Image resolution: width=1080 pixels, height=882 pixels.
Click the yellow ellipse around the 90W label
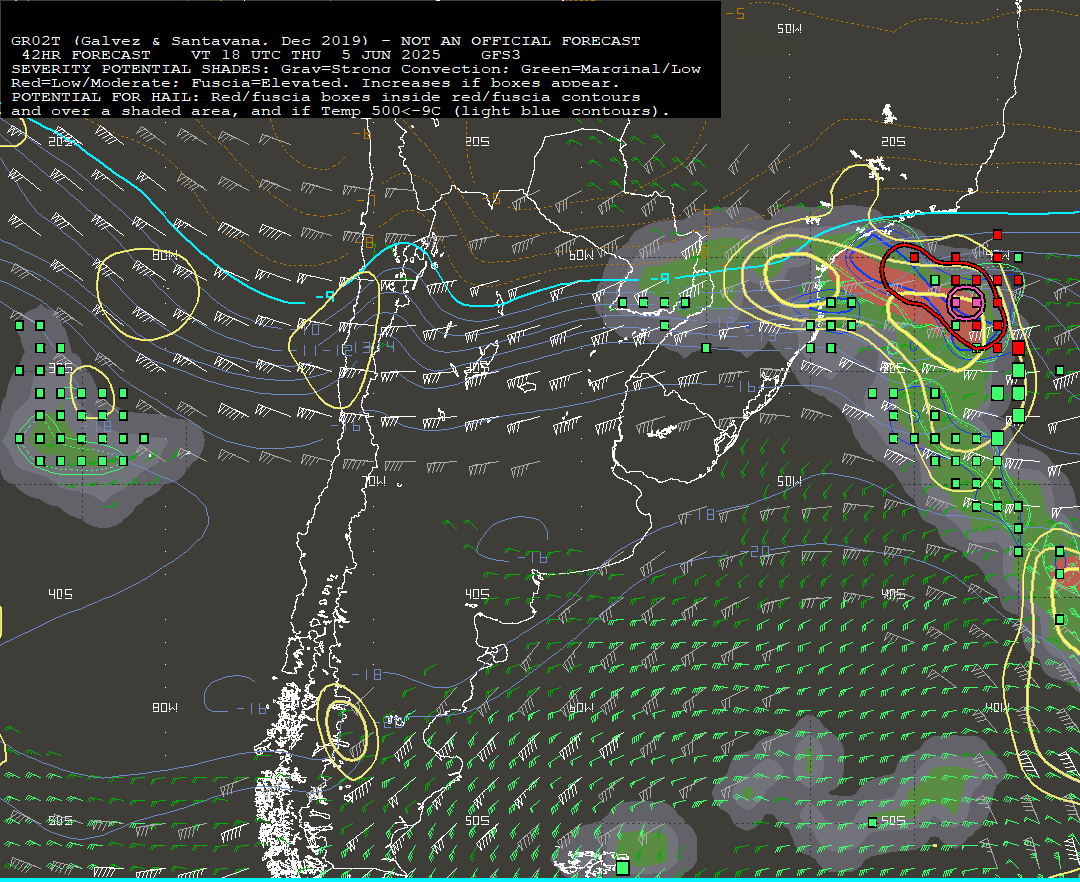pyautogui.click(x=147, y=294)
